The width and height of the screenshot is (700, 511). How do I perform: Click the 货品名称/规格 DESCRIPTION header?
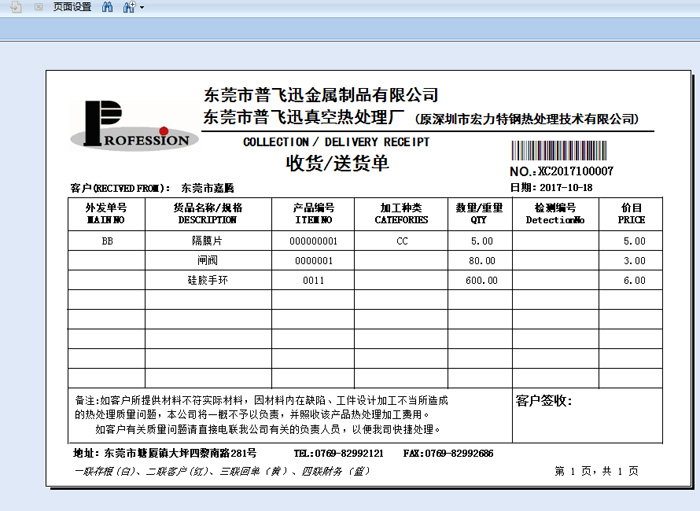208,213
